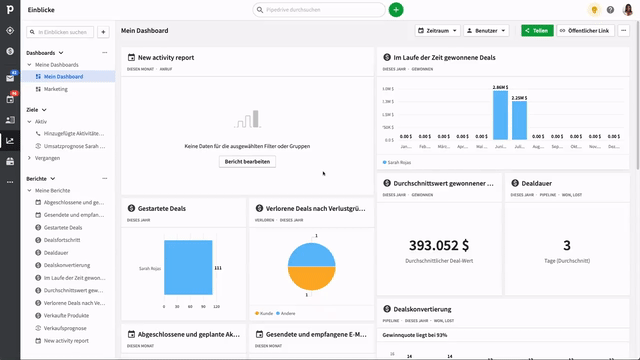640x360 pixels.
Task: Open Activities calendar icon in sidebar
Action: [10, 99]
